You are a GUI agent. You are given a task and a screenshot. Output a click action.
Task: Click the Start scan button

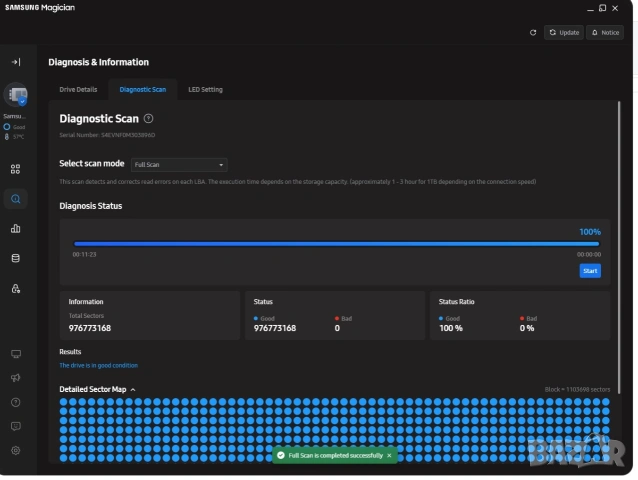590,271
